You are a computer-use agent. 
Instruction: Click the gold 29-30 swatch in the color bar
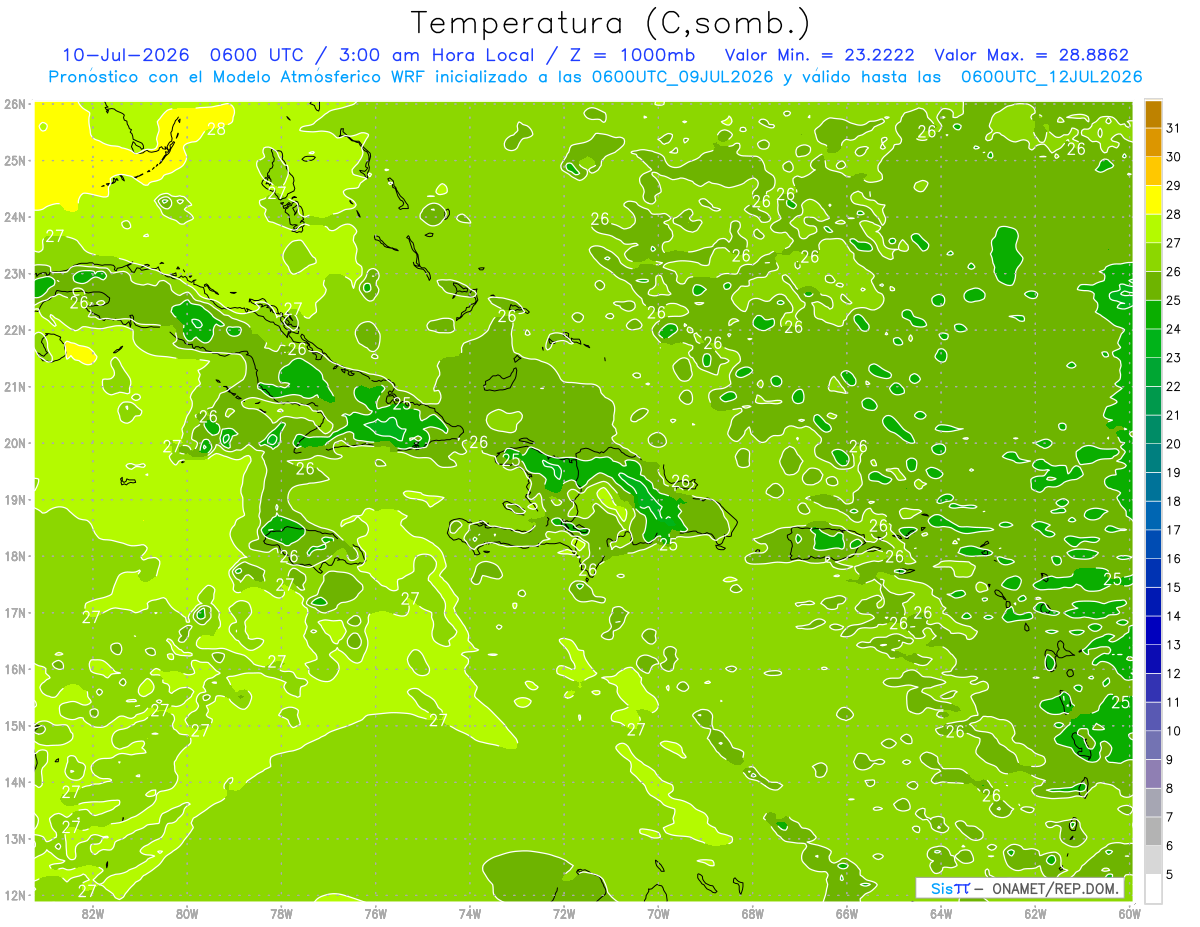tap(1153, 171)
